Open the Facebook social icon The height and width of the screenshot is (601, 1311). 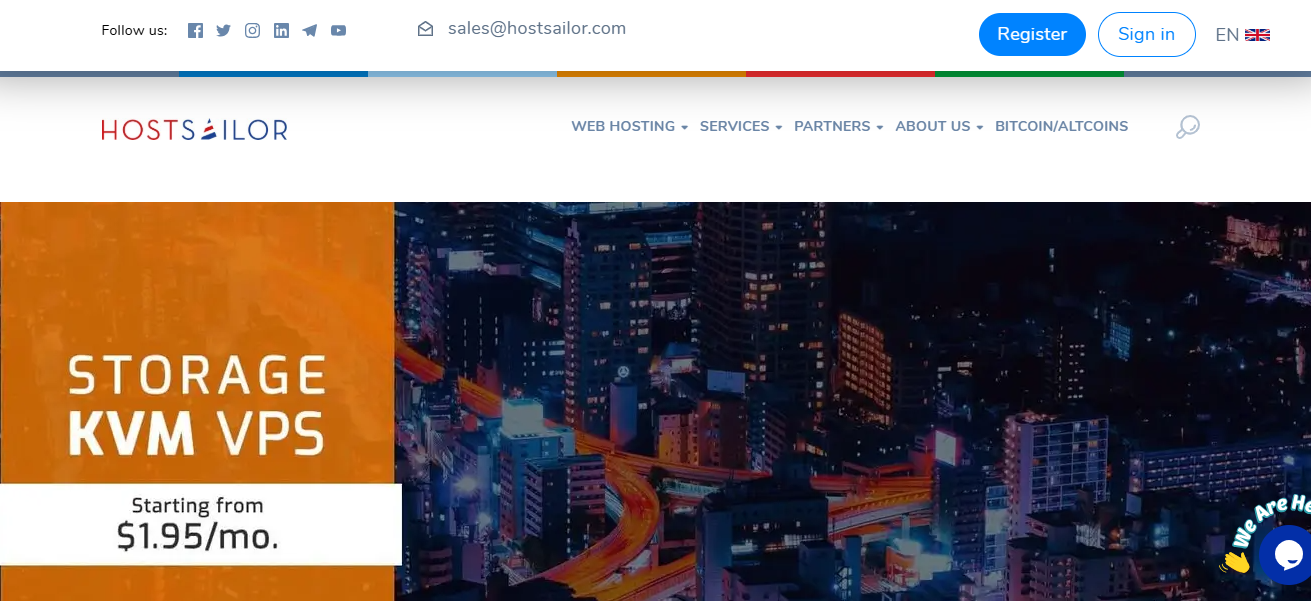coord(195,30)
